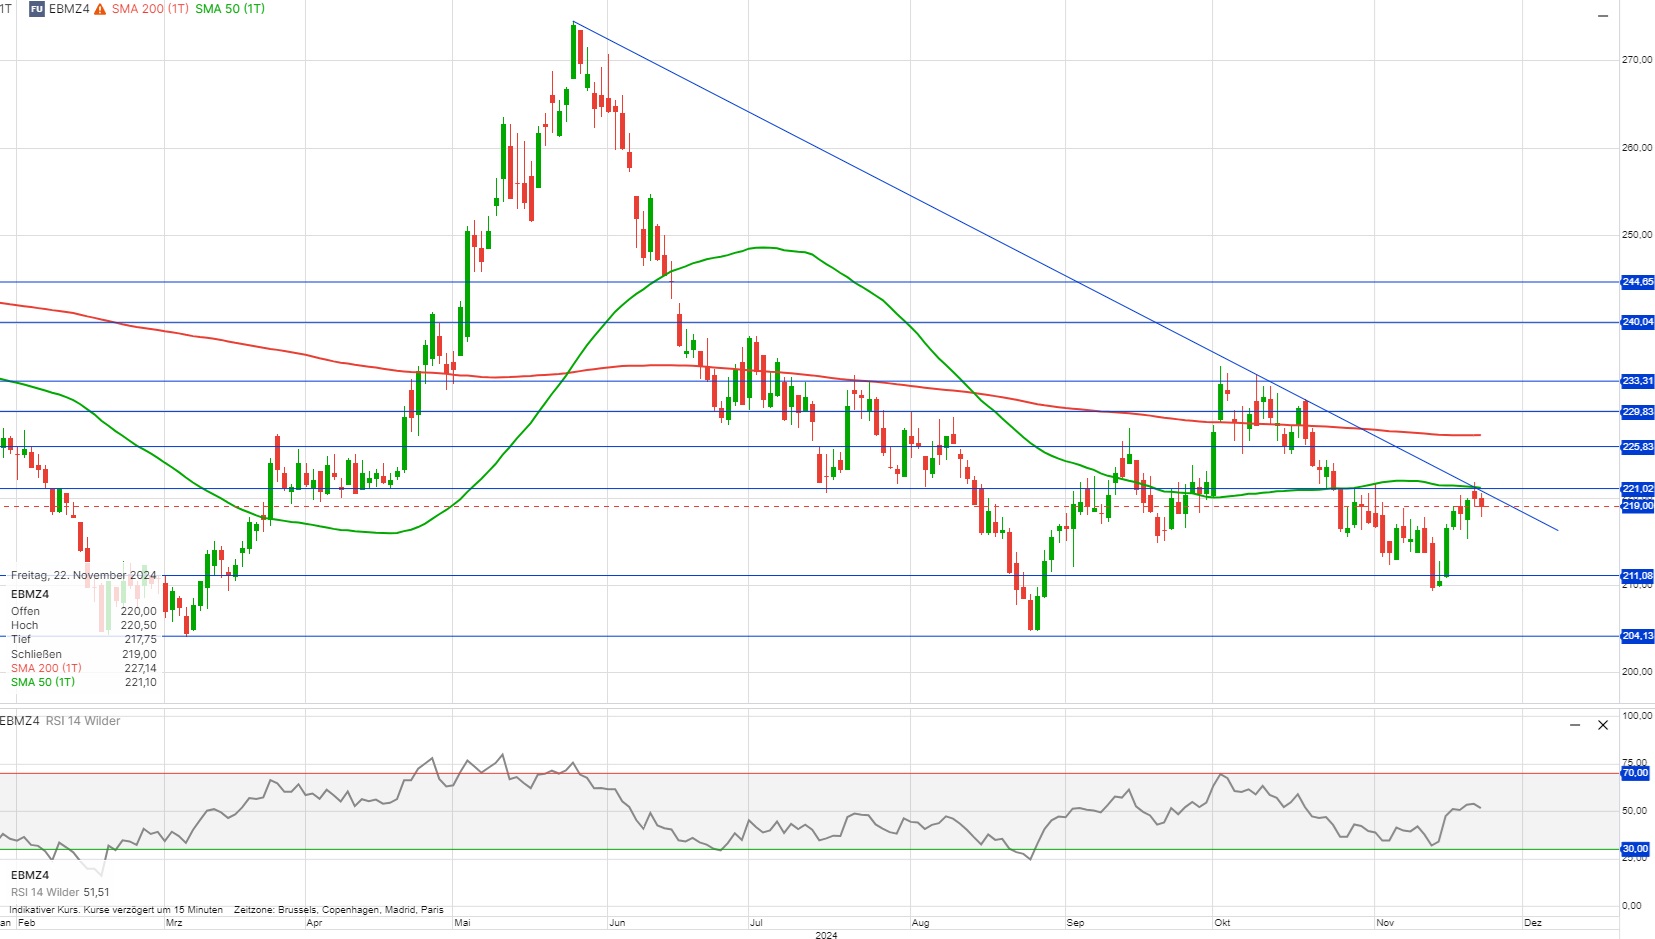Click the Schließen 219,00 value
Screen dimensions: 1655x939
tap(138, 654)
